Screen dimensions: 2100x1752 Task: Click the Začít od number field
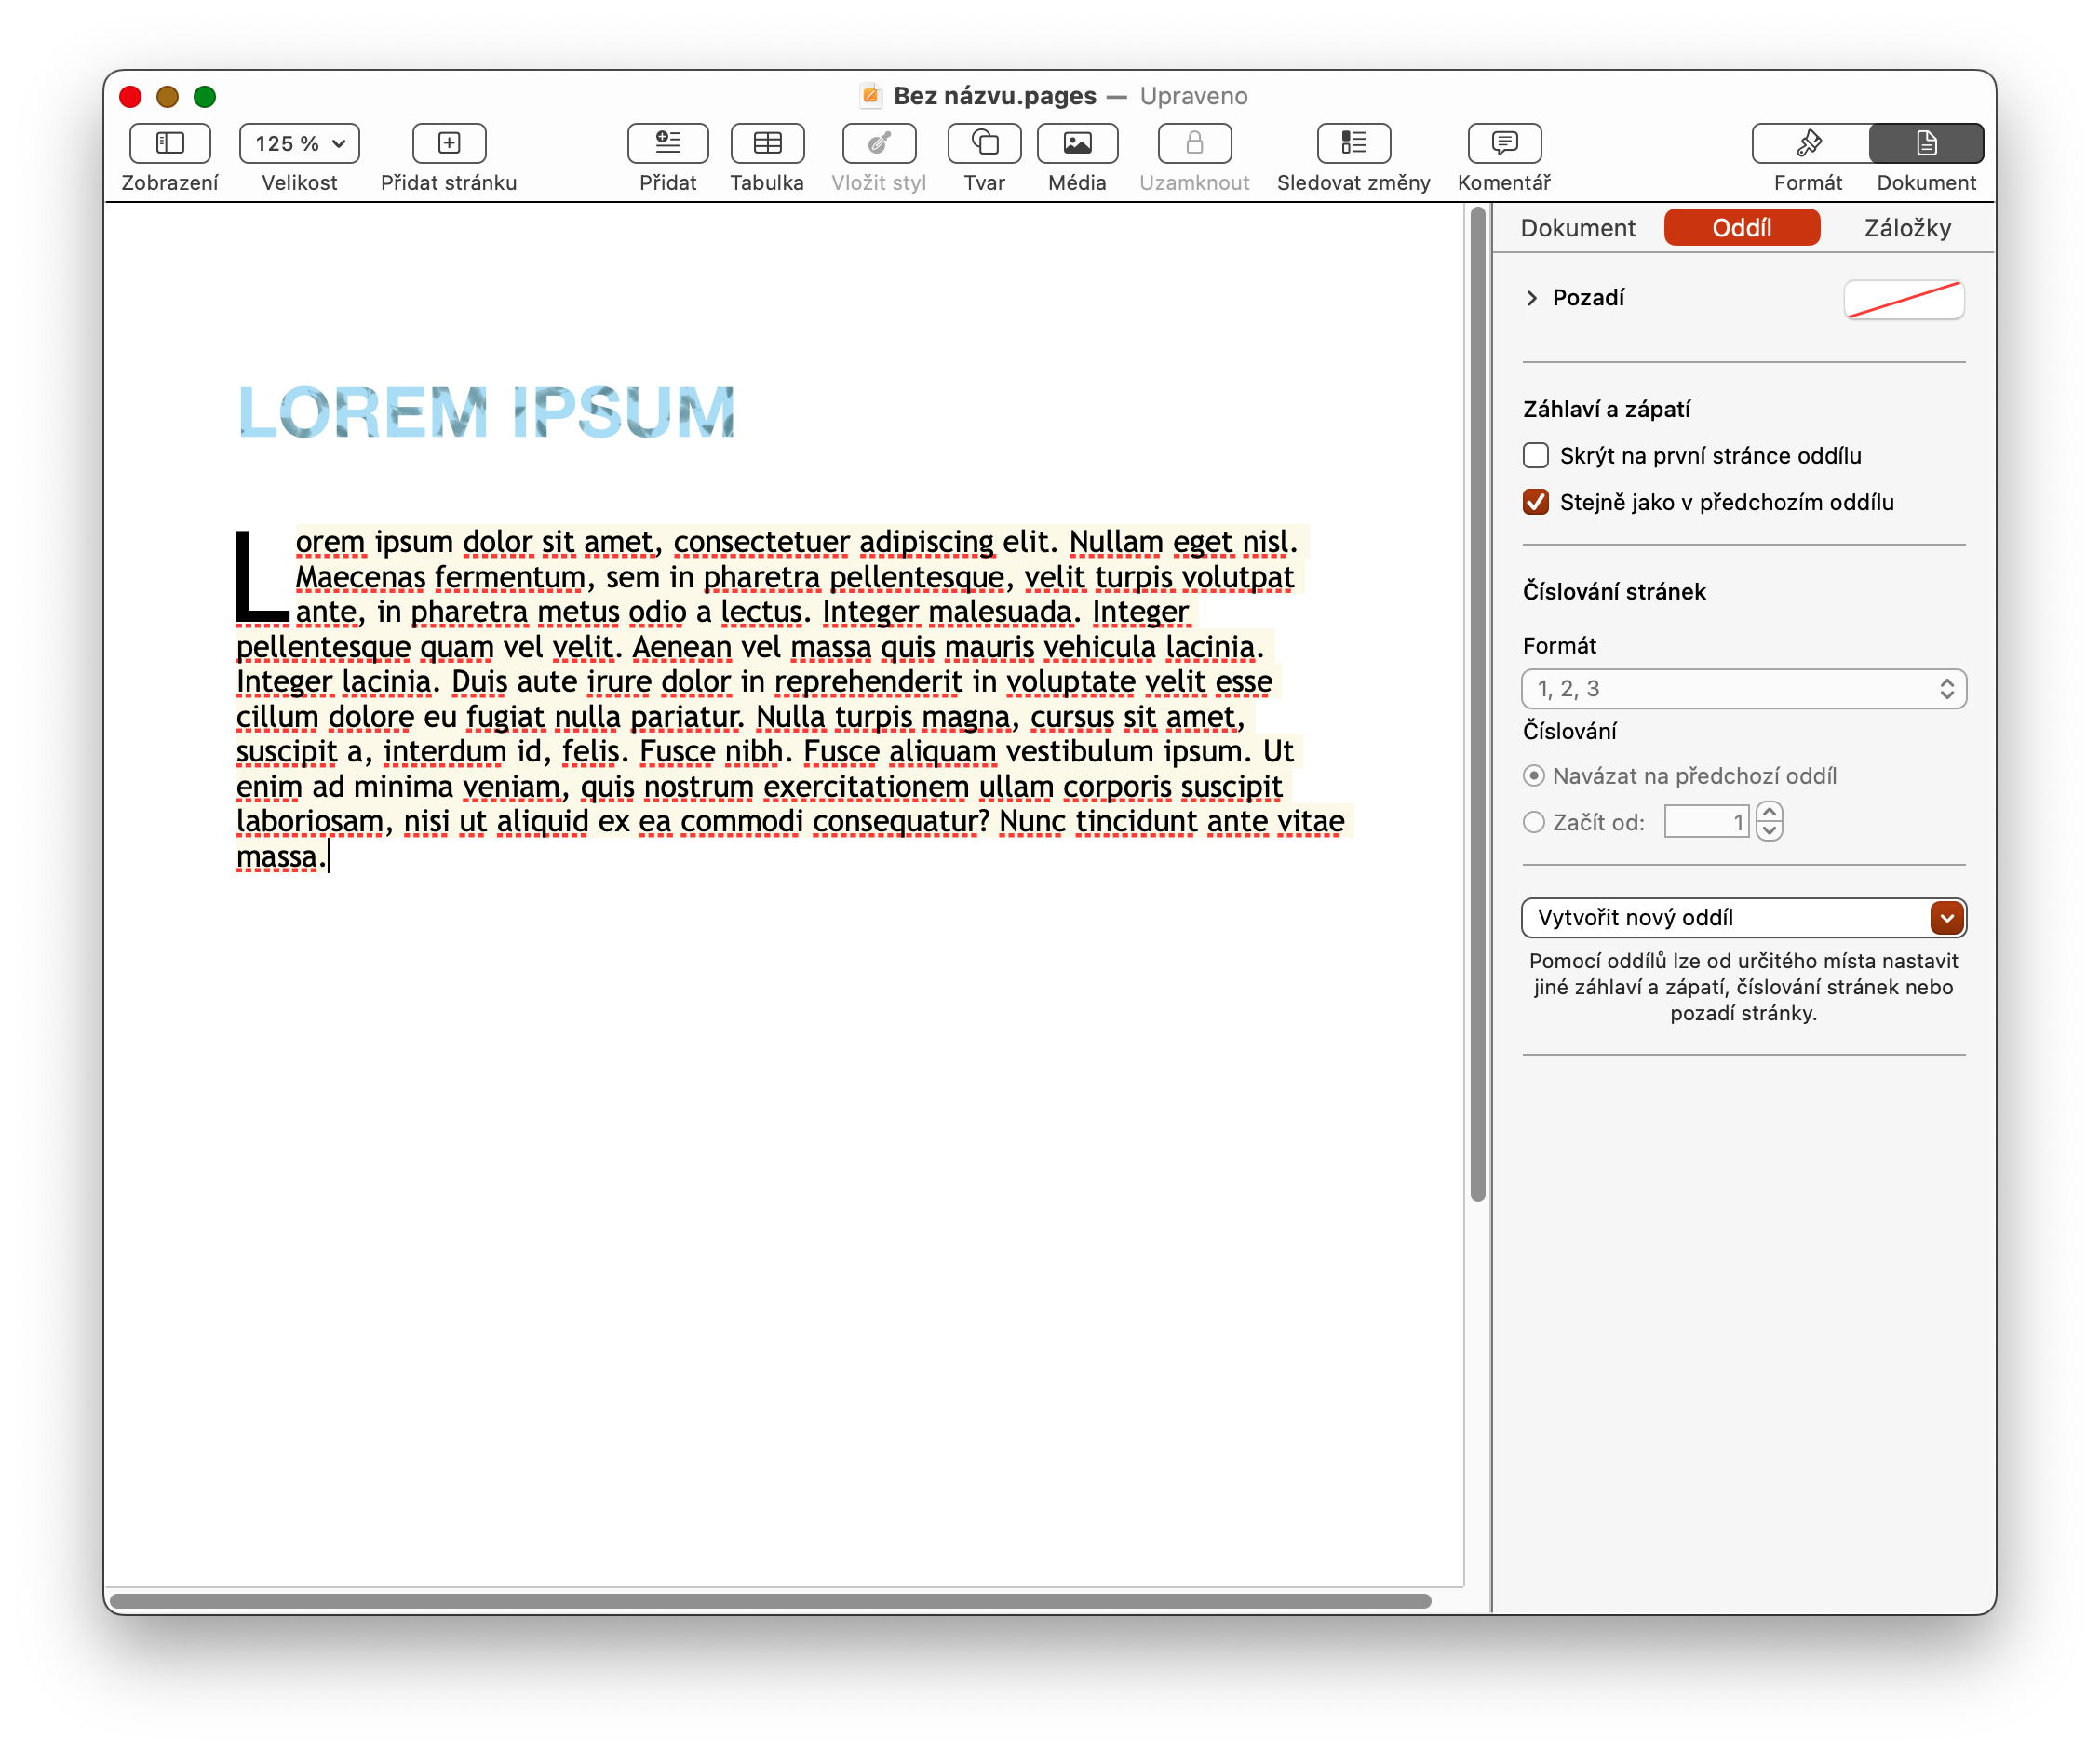(1706, 822)
